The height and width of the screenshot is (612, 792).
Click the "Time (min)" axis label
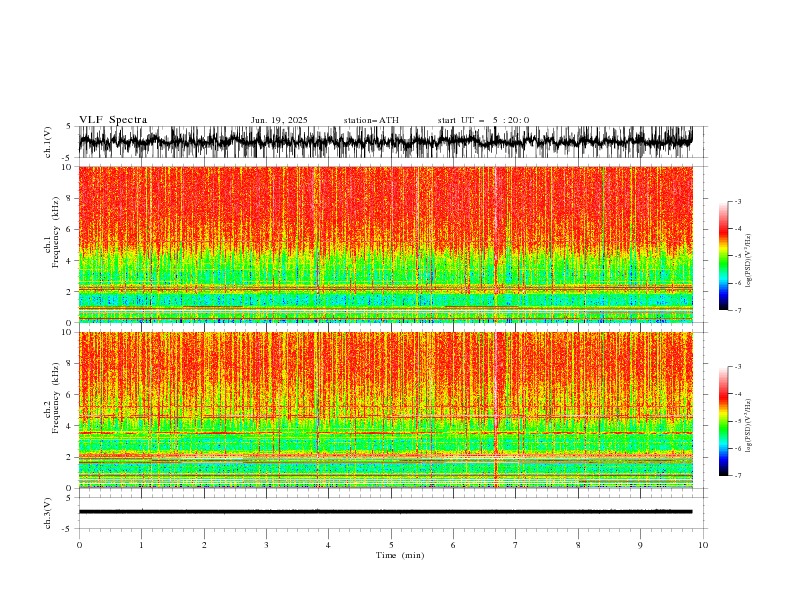point(400,555)
